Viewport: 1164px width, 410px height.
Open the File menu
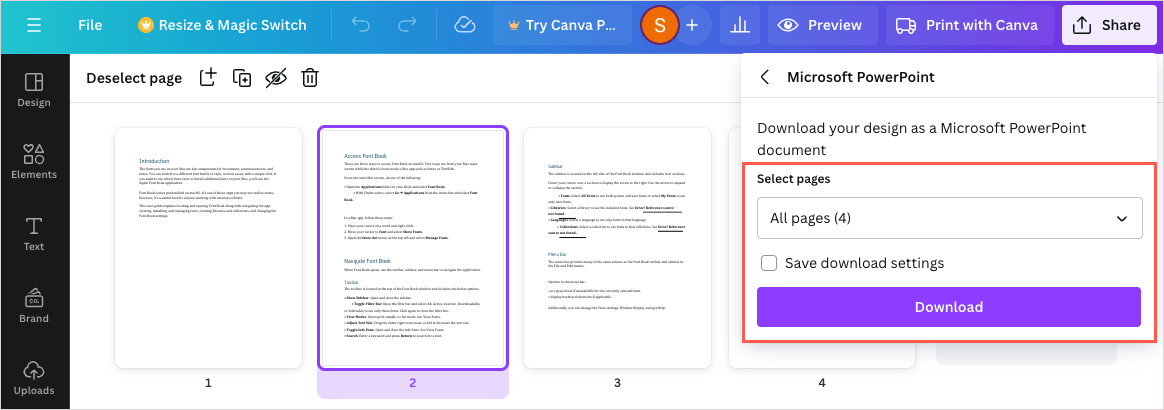click(x=90, y=25)
